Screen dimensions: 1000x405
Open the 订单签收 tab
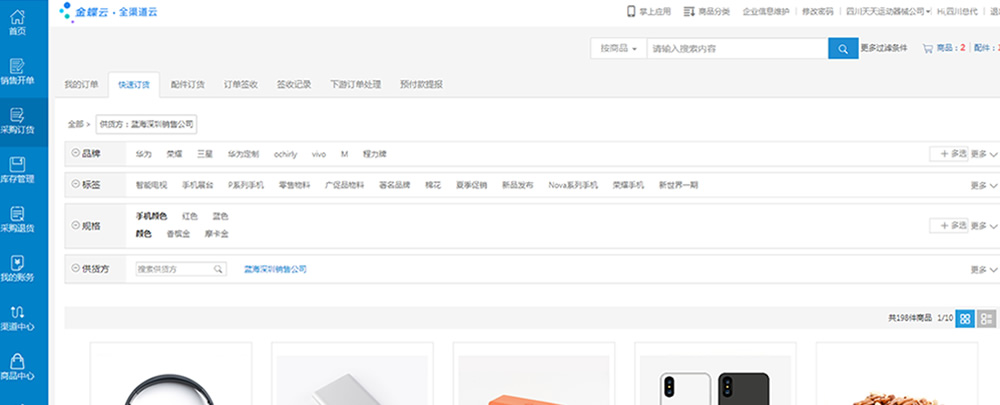point(240,85)
